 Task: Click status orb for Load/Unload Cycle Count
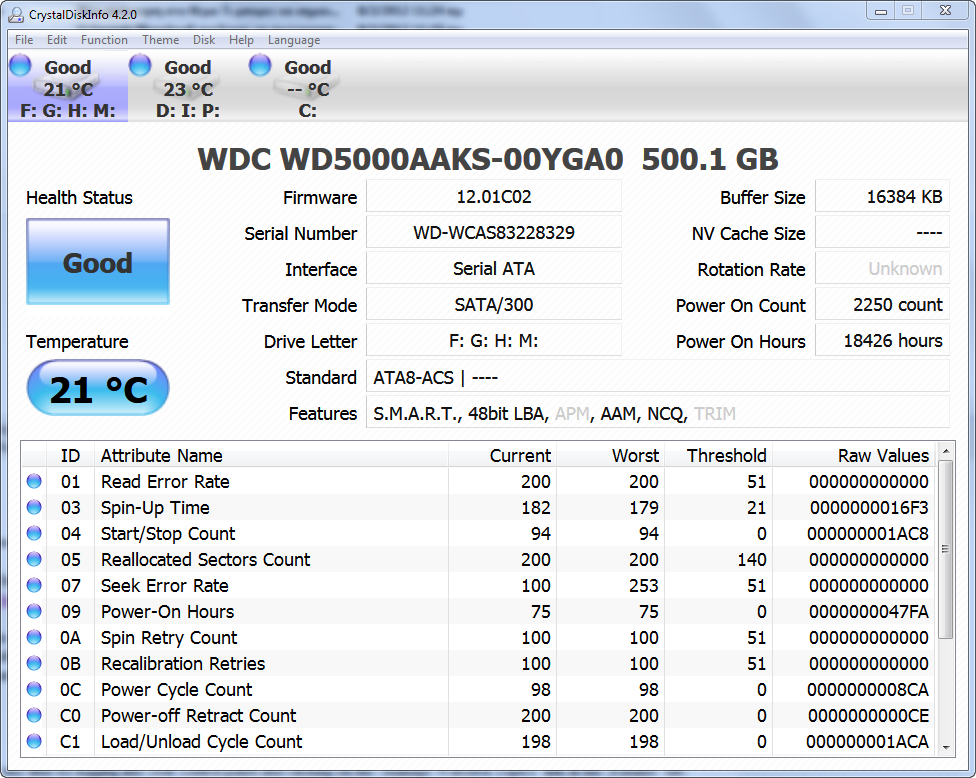point(34,741)
